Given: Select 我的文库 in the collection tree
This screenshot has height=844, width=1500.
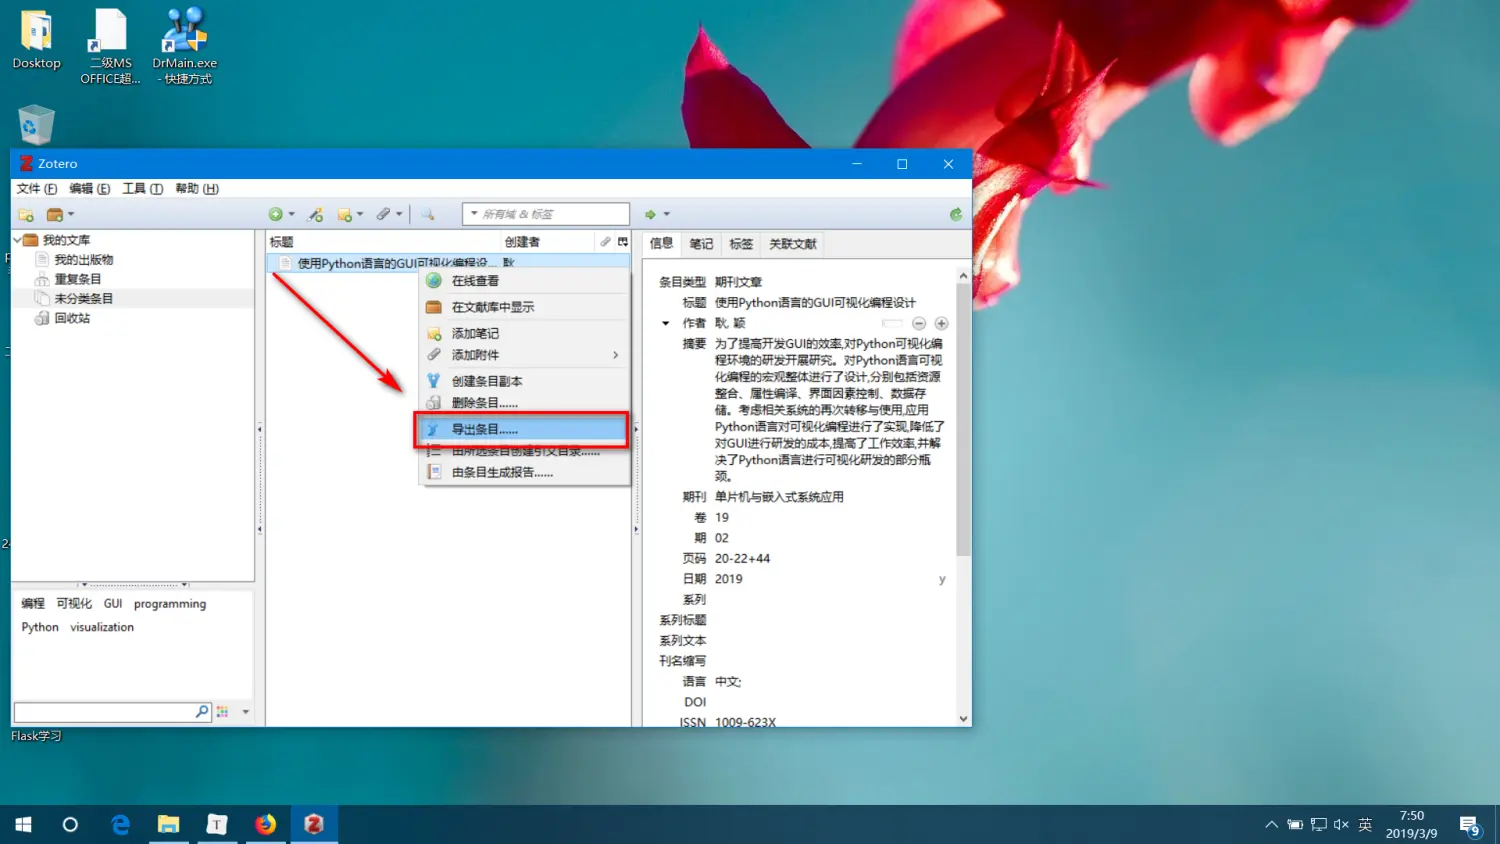Looking at the screenshot, I should click(66, 240).
